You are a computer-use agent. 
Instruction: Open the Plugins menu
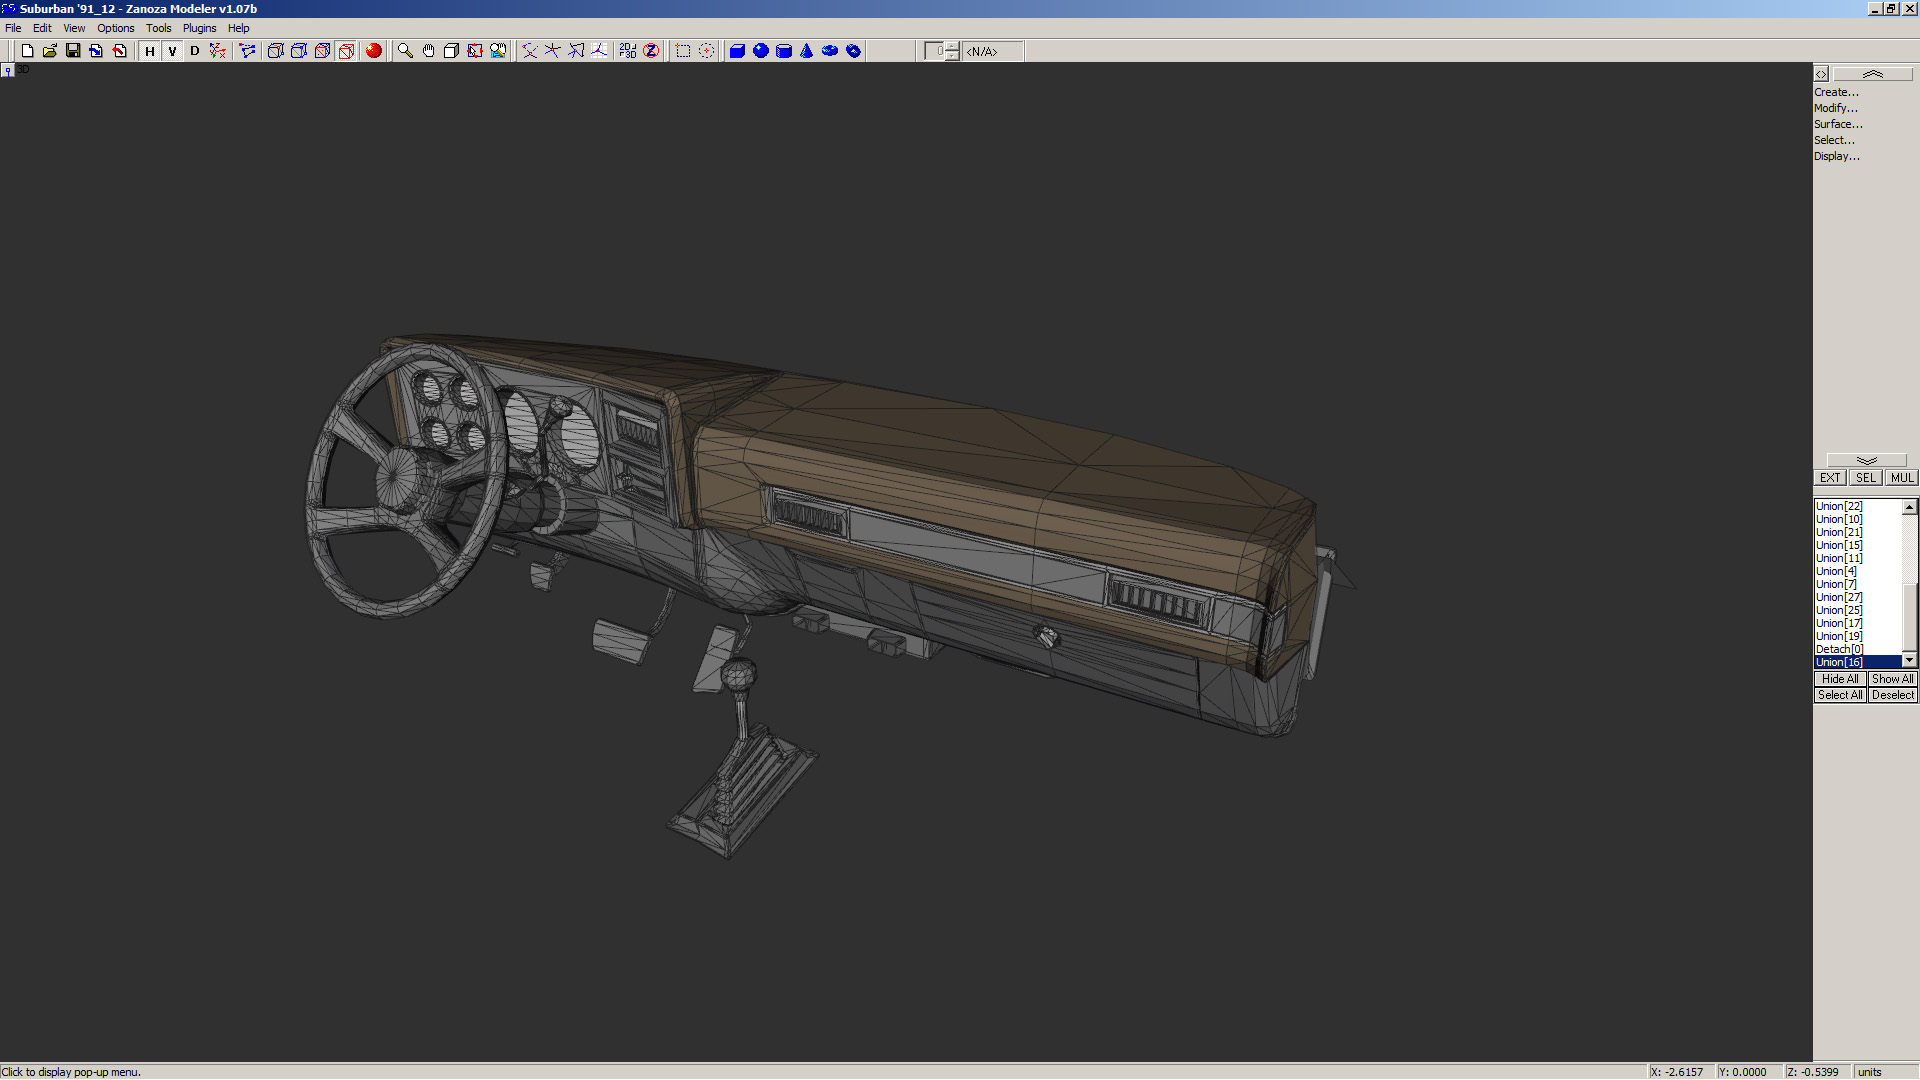[x=199, y=28]
